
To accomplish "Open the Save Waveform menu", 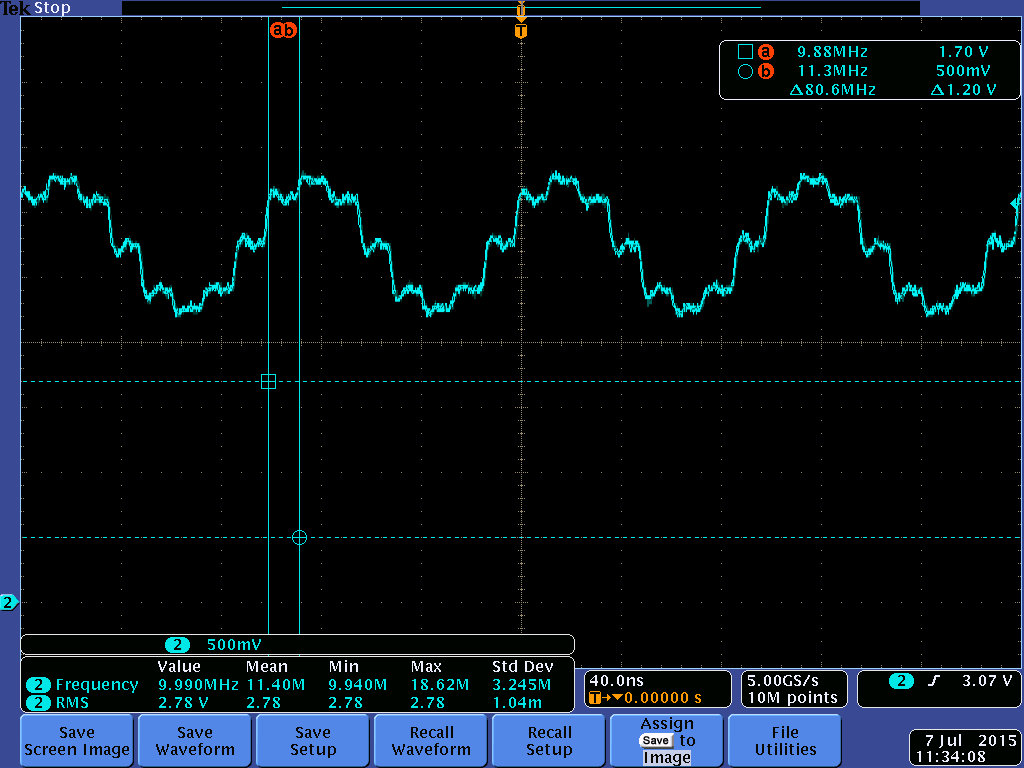I will point(195,741).
